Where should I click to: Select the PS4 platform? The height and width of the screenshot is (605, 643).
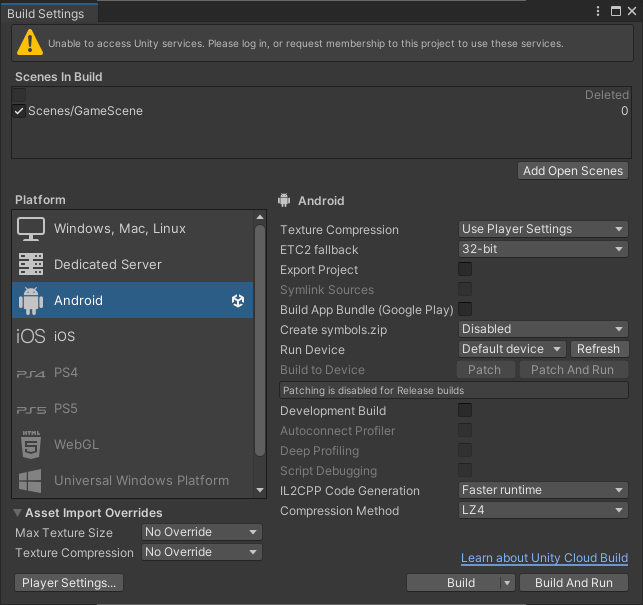[x=133, y=372]
